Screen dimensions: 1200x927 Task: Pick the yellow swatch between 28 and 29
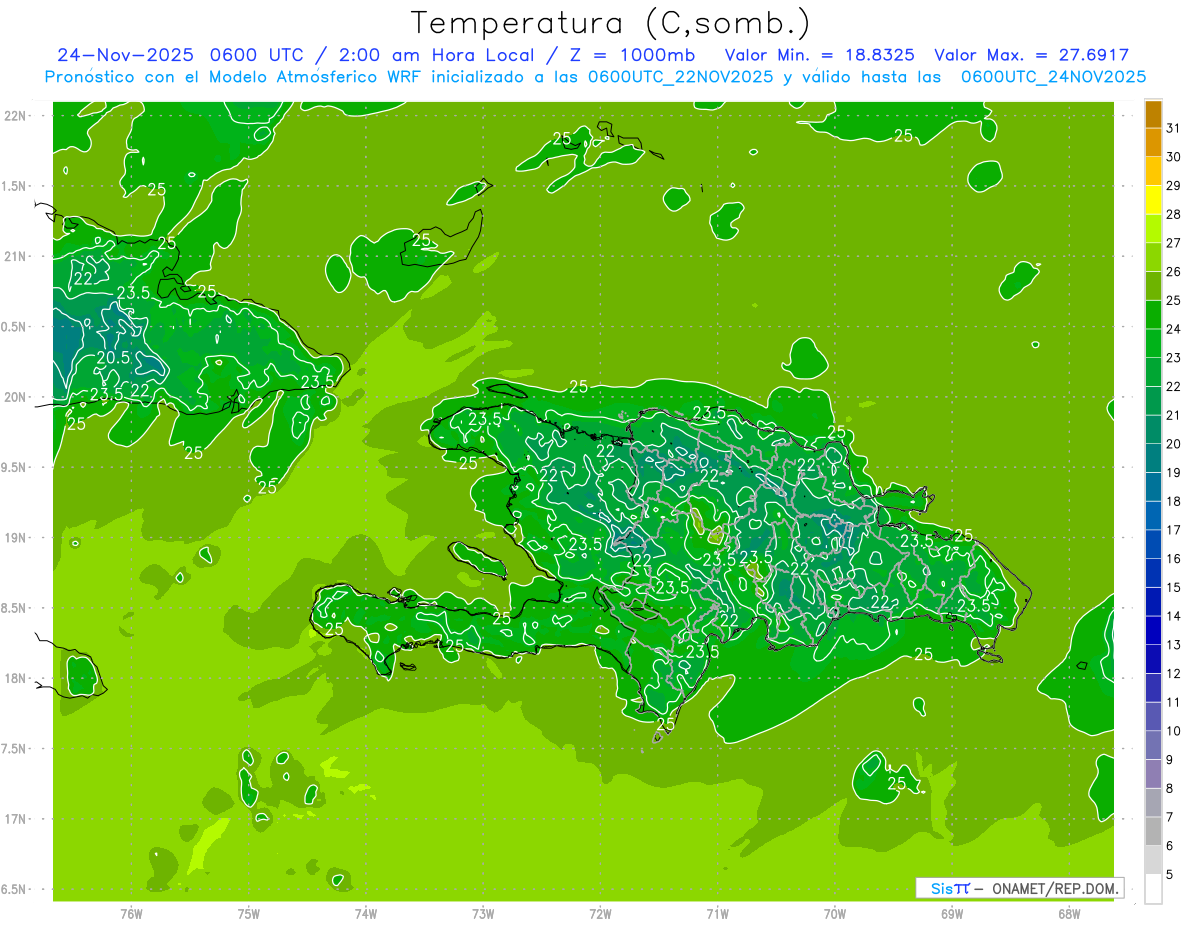[x=1153, y=200]
